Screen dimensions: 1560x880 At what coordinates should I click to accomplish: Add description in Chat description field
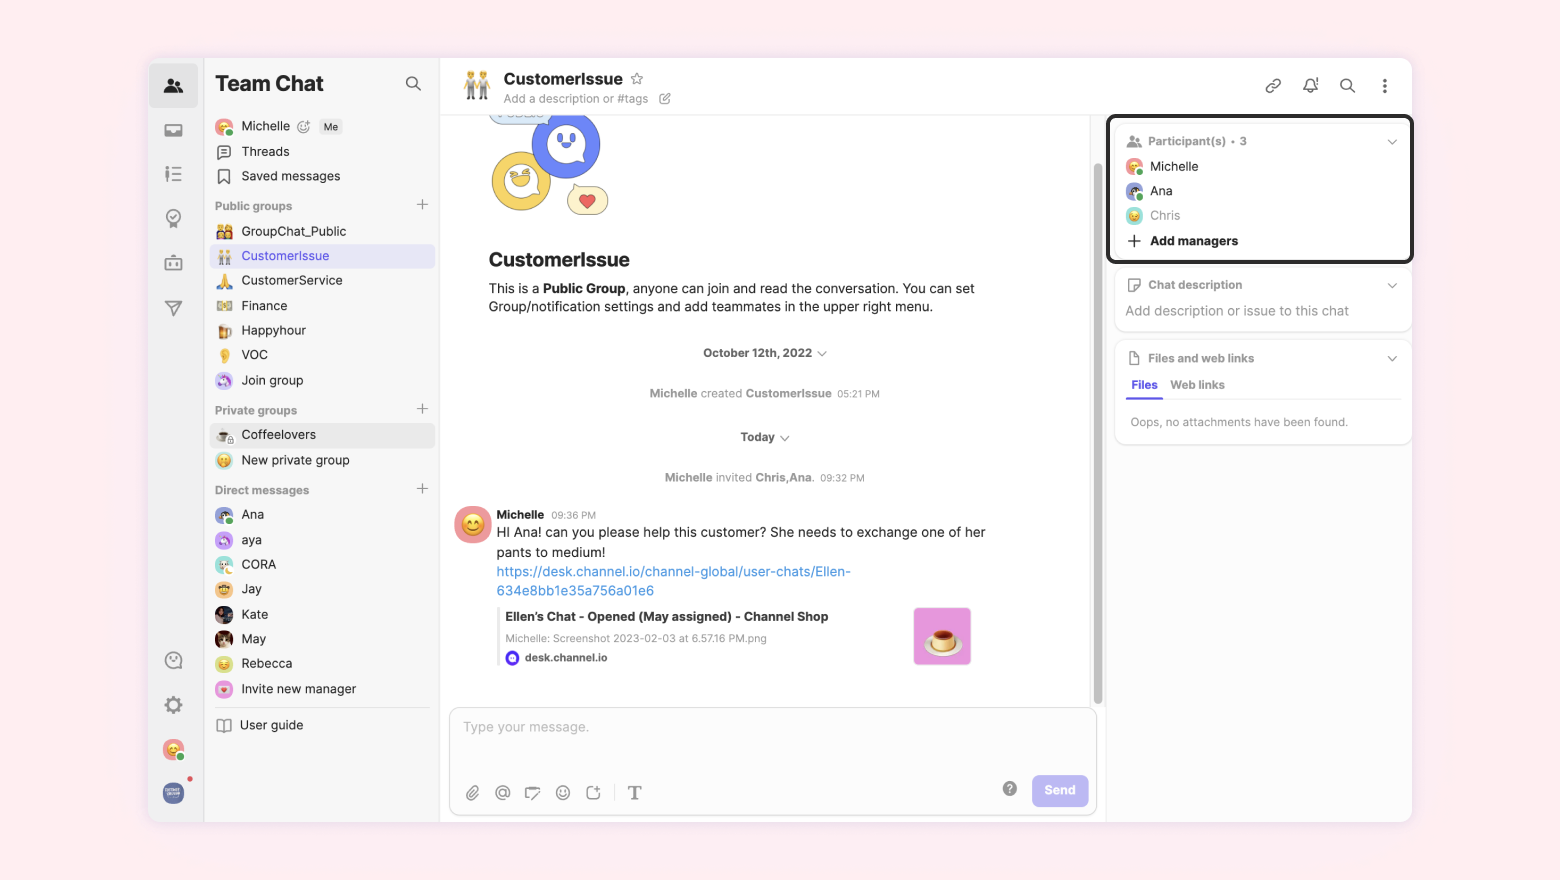tap(1237, 311)
